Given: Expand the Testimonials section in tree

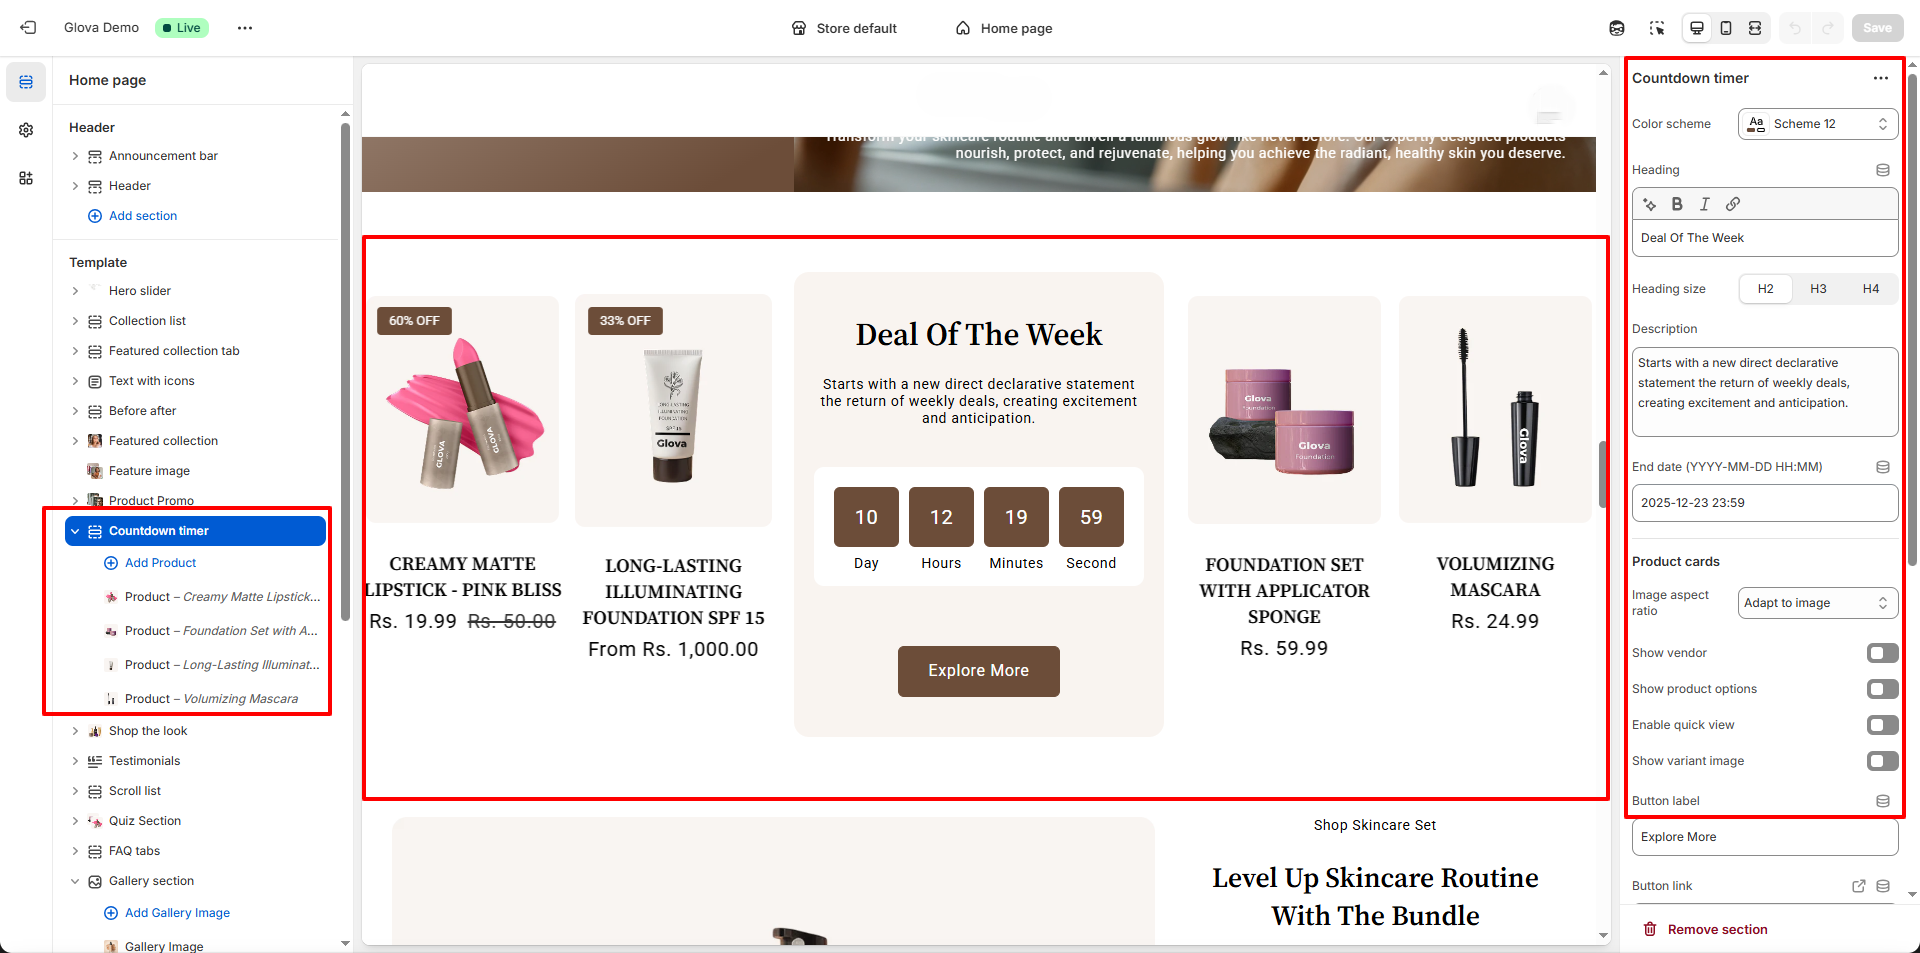Looking at the screenshot, I should (75, 761).
